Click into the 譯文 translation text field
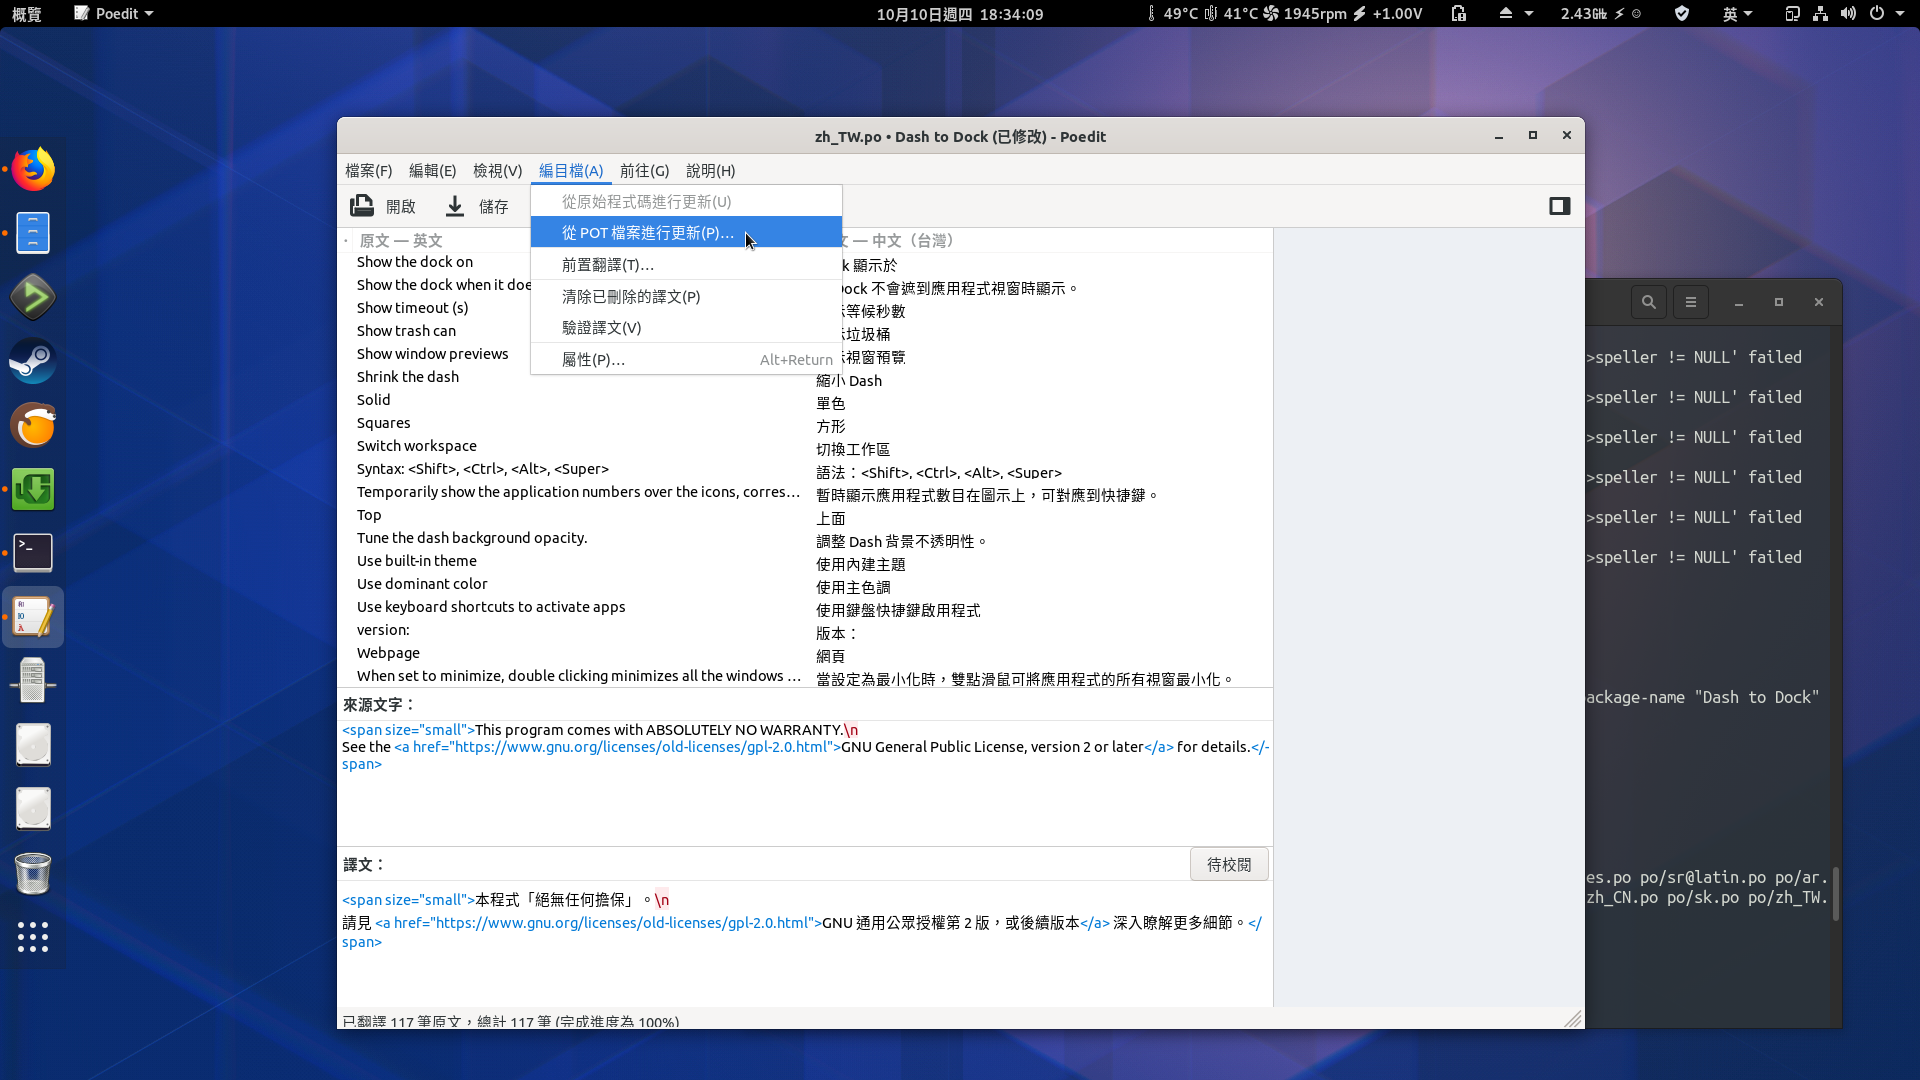This screenshot has height=1080, width=1920. [x=805, y=945]
